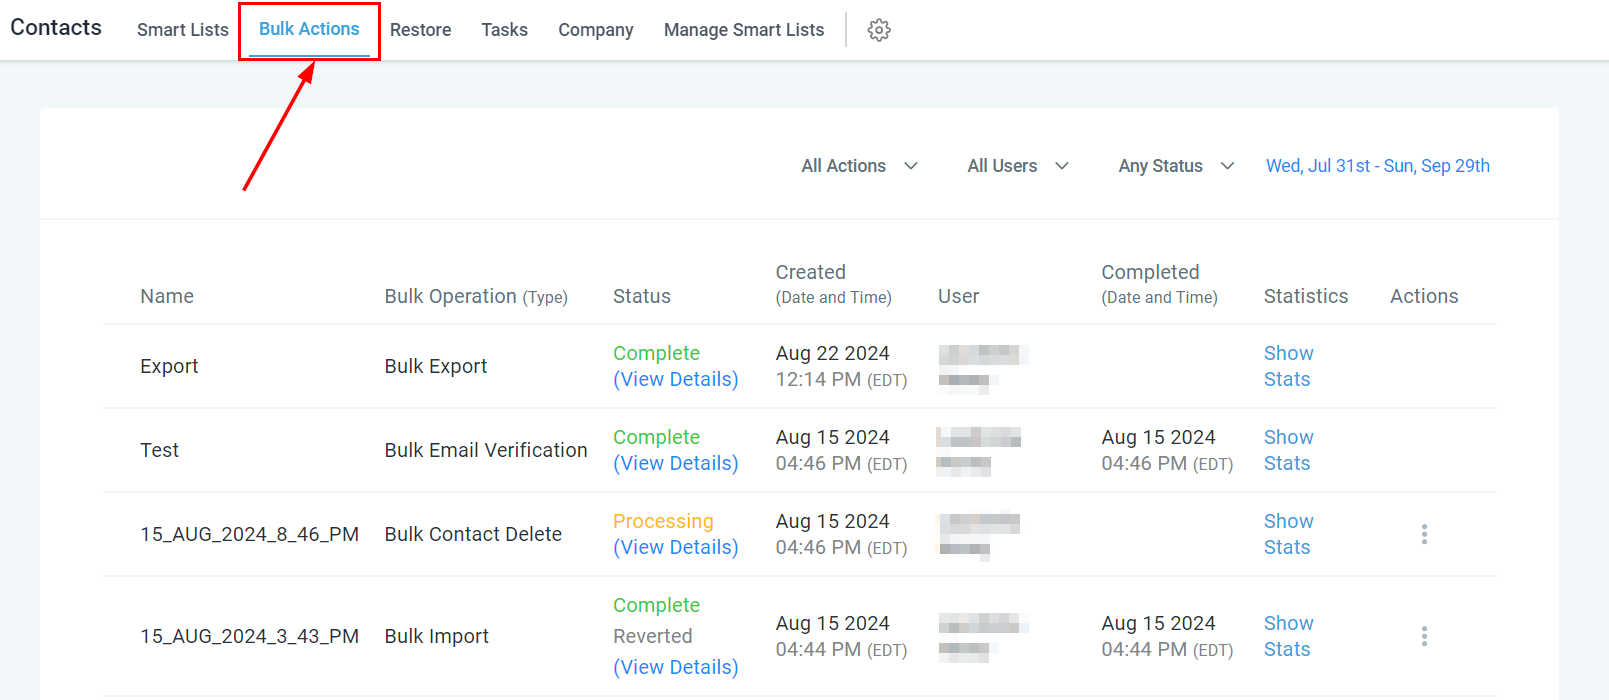Open actions menu for Bulk Import row
This screenshot has width=1609, height=700.
1424,636
